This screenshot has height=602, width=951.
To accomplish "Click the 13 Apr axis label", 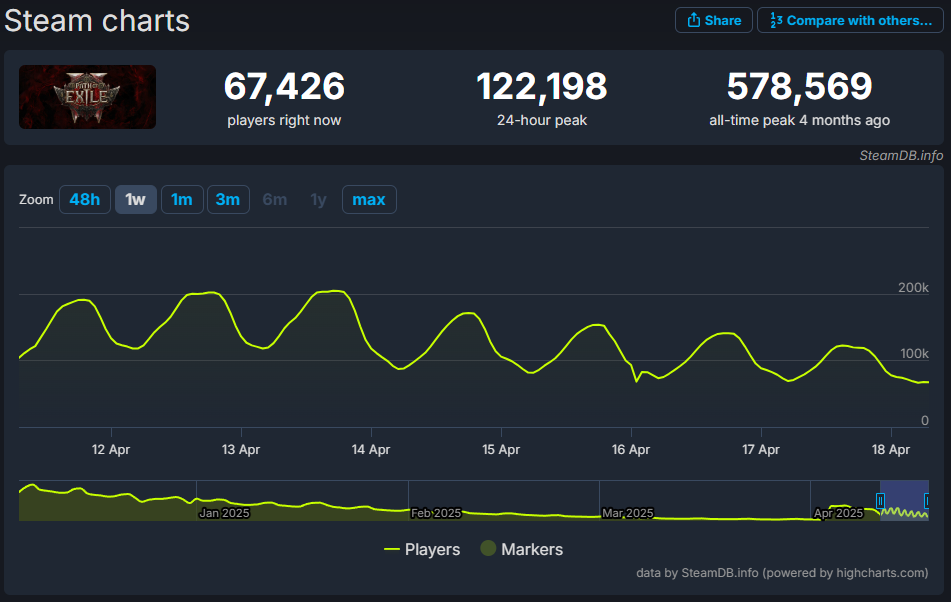I will [241, 450].
